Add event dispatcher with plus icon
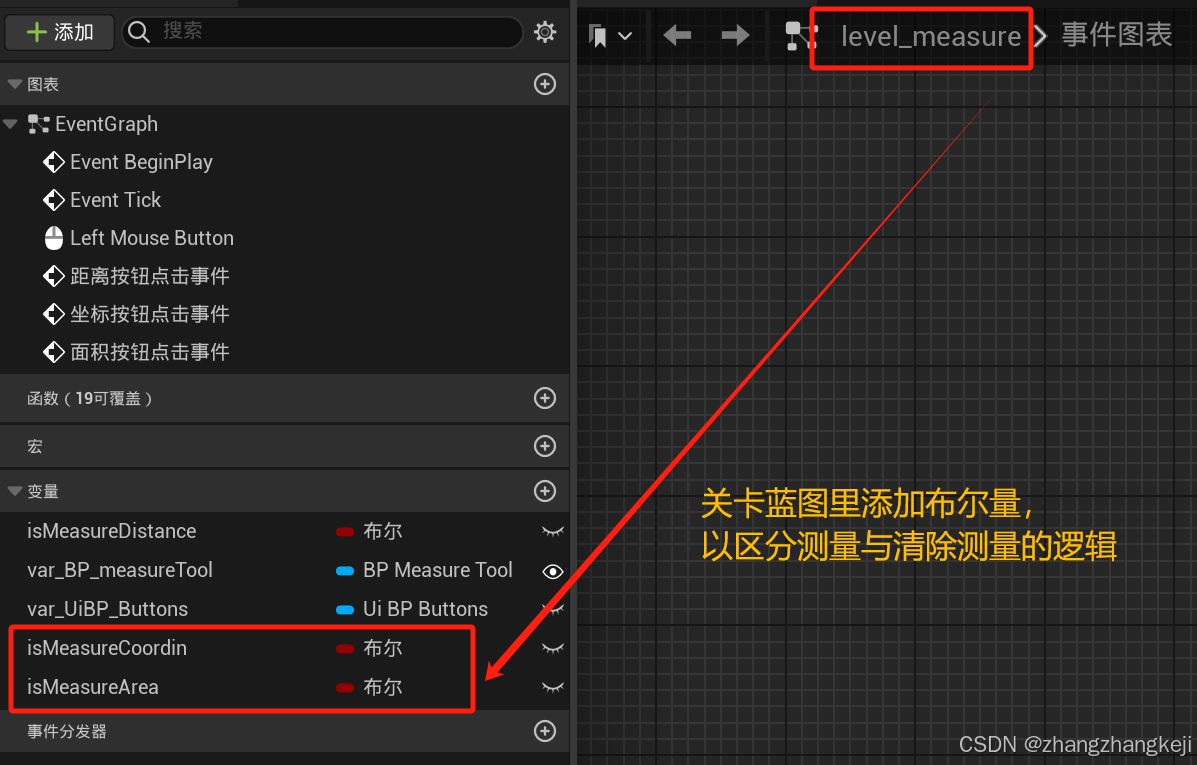The image size is (1197, 765). 544,731
